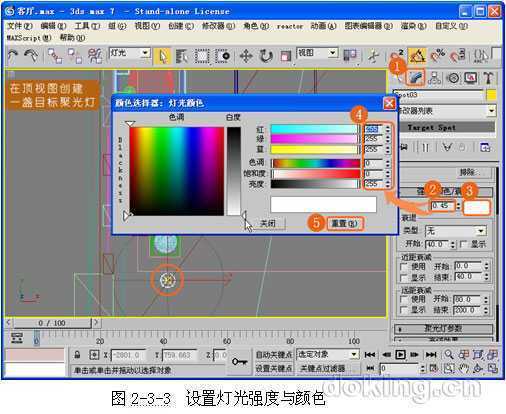Open the 工具 menu
The image size is (506, 414).
click(x=87, y=26)
